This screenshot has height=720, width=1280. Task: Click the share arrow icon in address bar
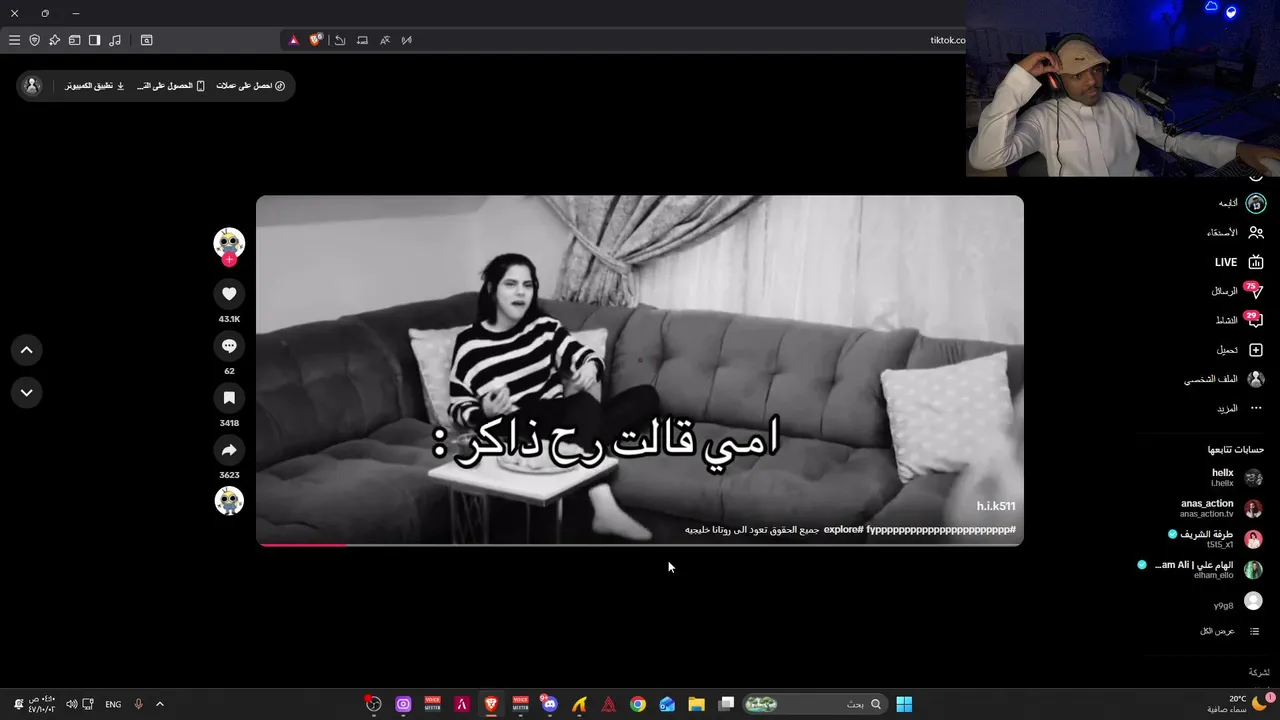pos(340,40)
